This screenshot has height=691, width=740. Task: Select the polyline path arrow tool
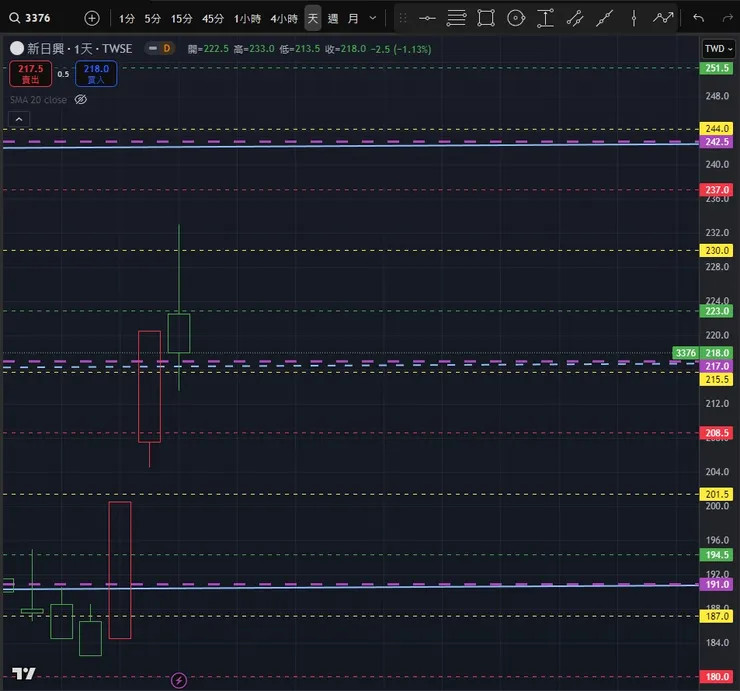(663, 18)
